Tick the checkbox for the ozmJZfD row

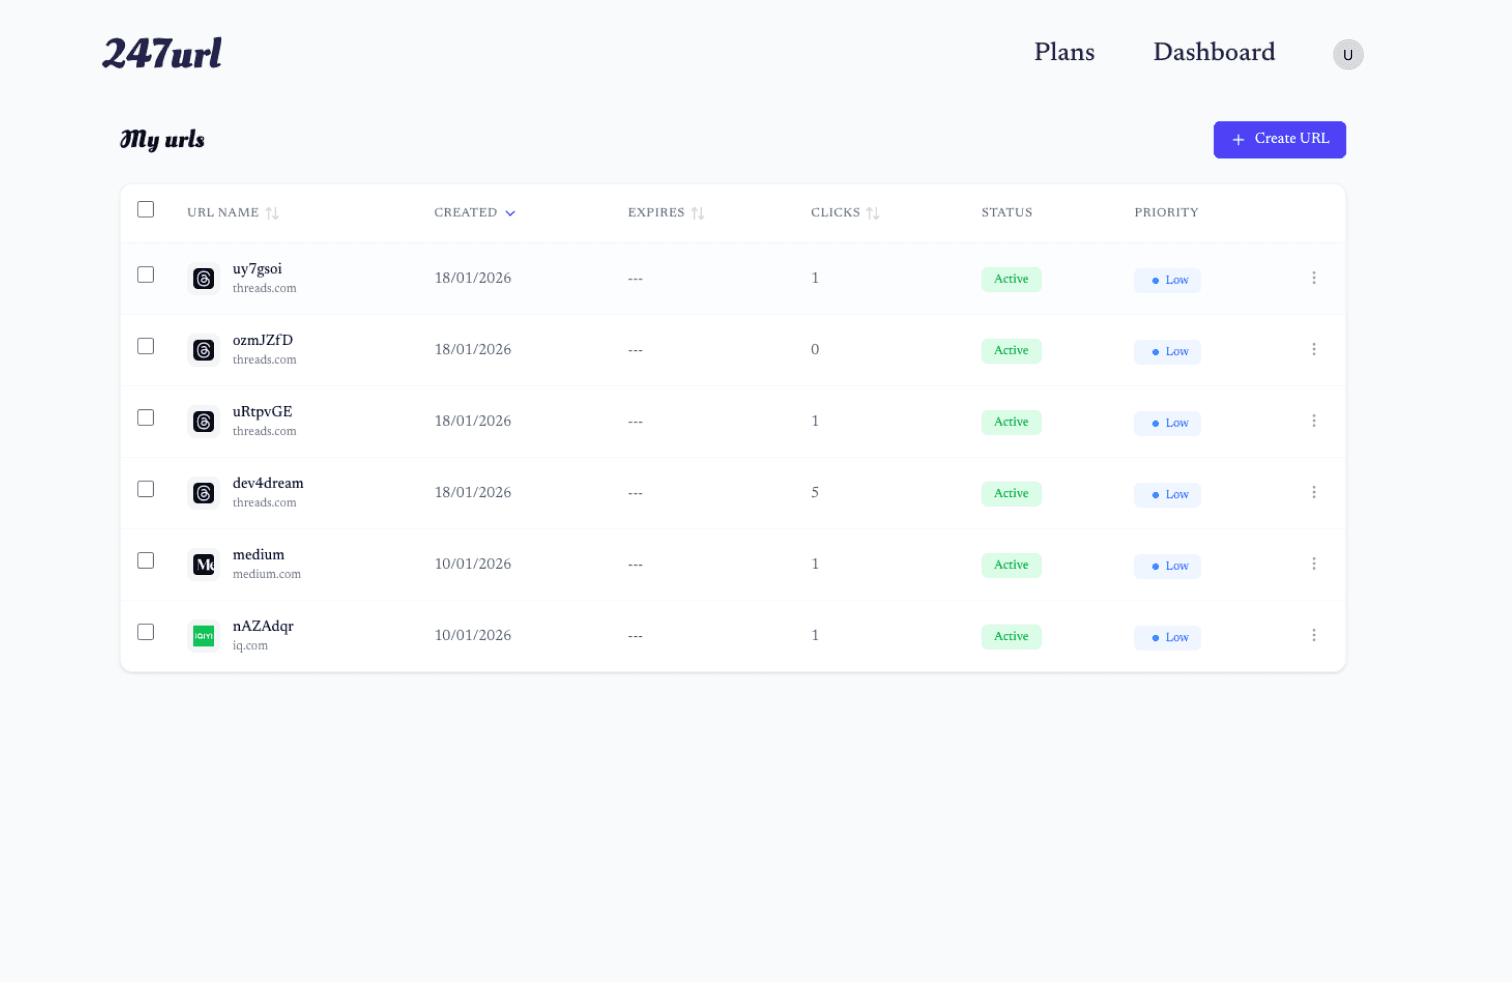tap(145, 345)
